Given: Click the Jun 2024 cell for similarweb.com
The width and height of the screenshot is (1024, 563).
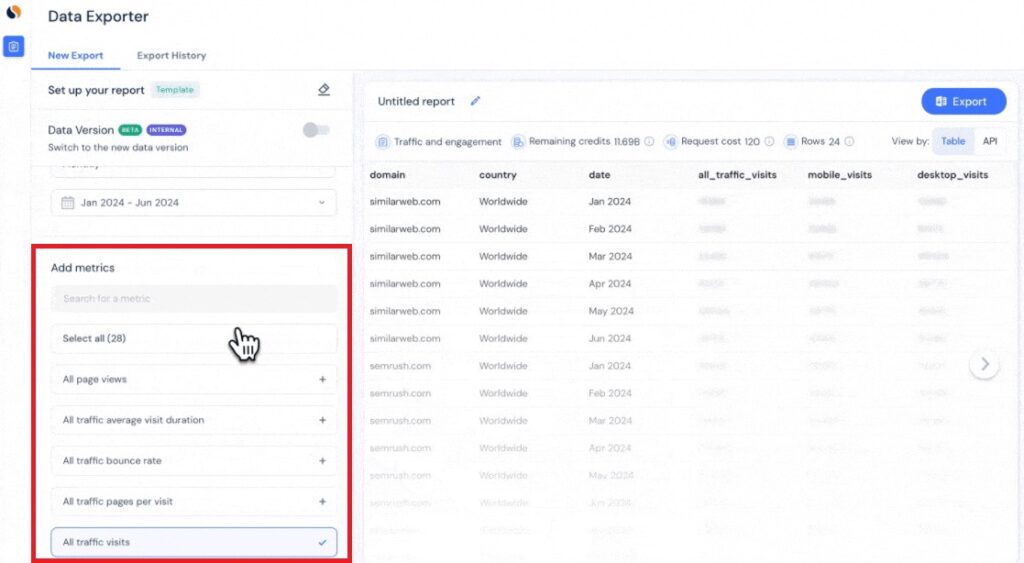Looking at the screenshot, I should click(x=609, y=339).
